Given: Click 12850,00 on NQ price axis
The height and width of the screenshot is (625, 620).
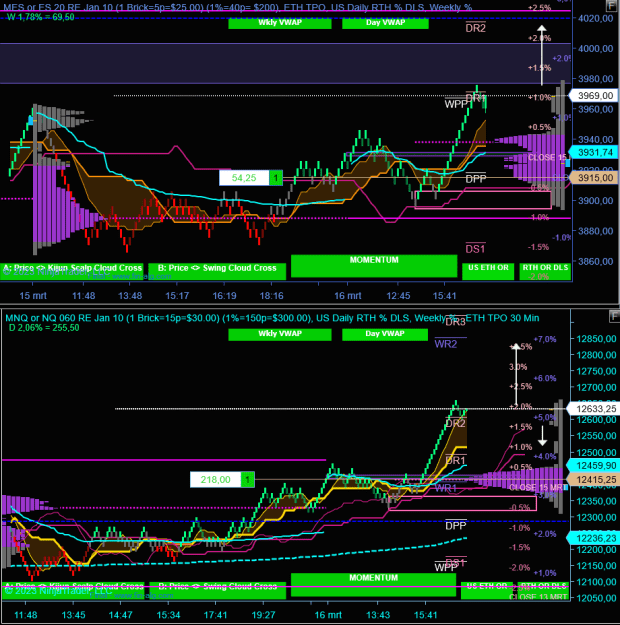Looking at the screenshot, I should point(596,339).
